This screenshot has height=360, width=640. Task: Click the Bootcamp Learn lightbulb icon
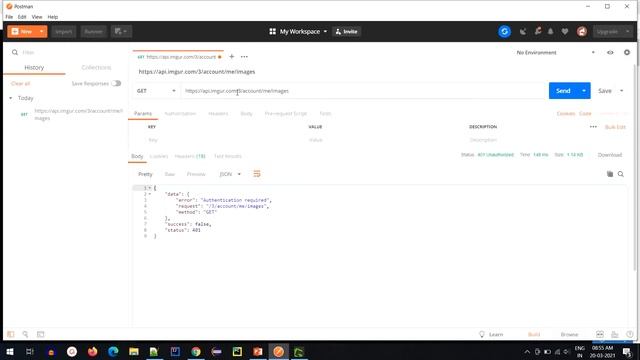482,334
